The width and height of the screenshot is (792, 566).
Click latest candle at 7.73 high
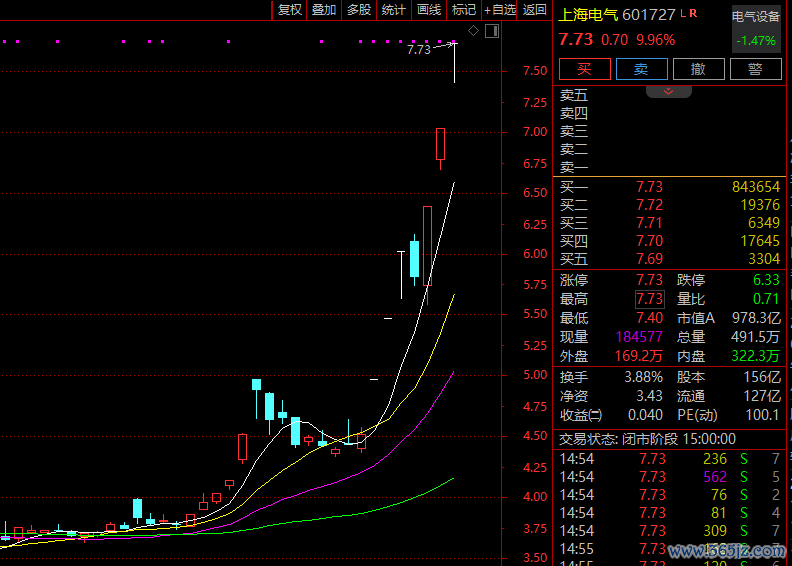coord(455,63)
